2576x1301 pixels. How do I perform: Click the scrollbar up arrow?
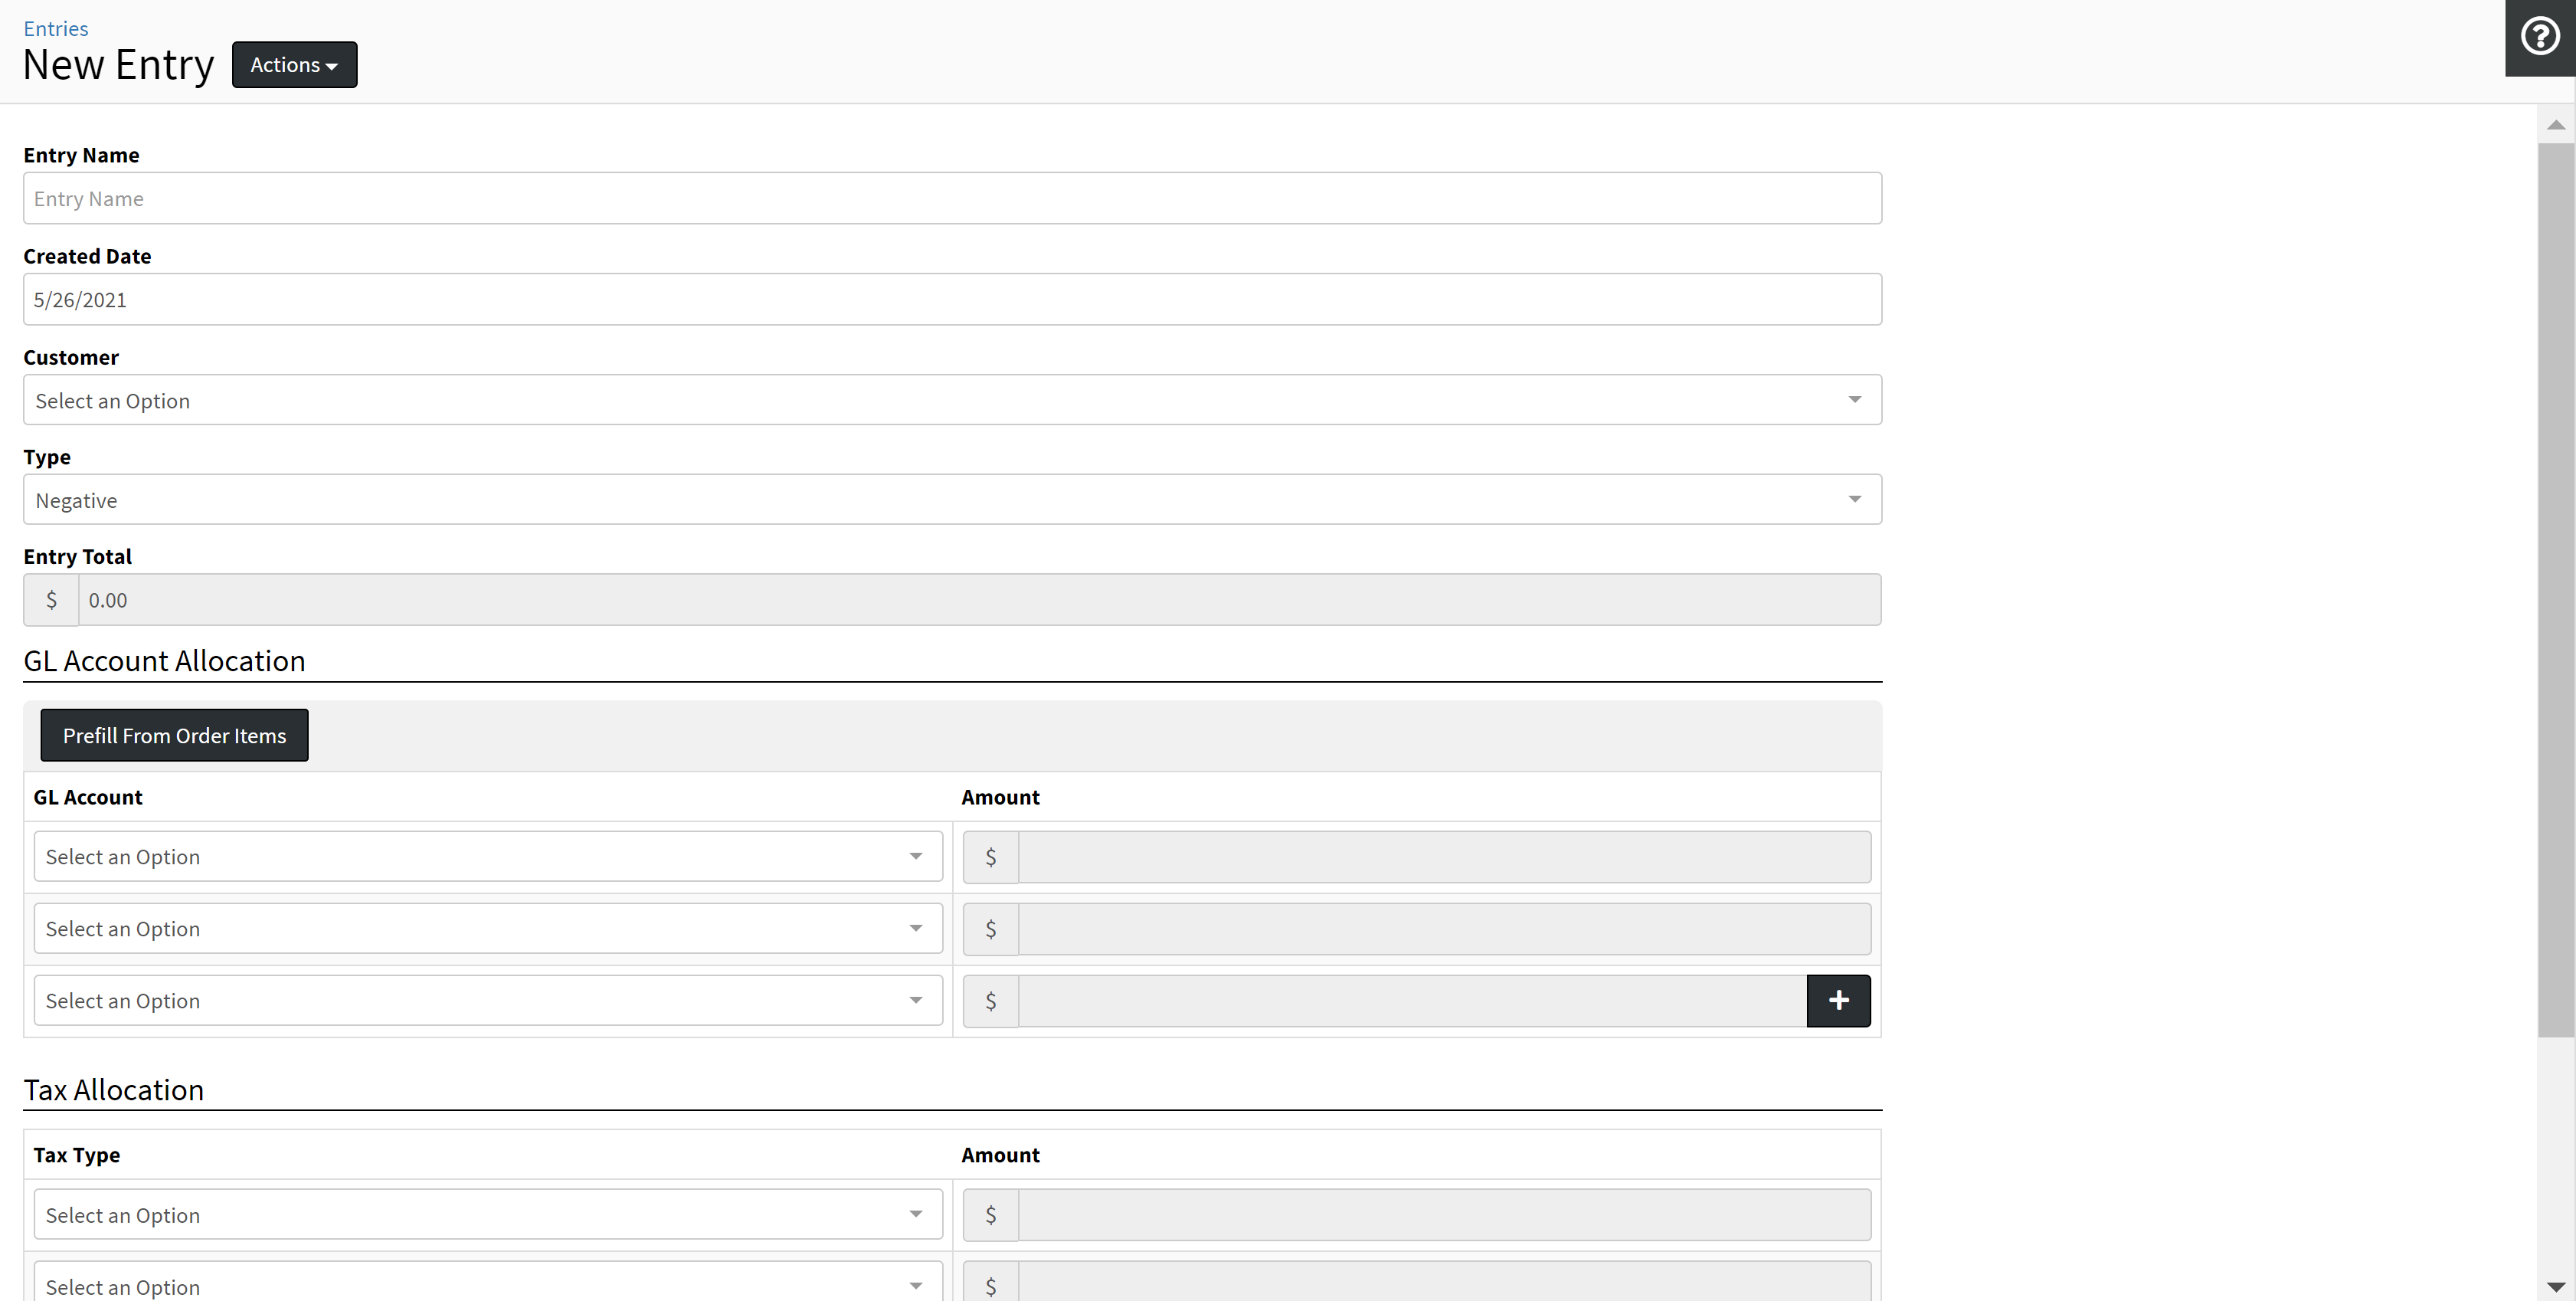coord(2555,125)
